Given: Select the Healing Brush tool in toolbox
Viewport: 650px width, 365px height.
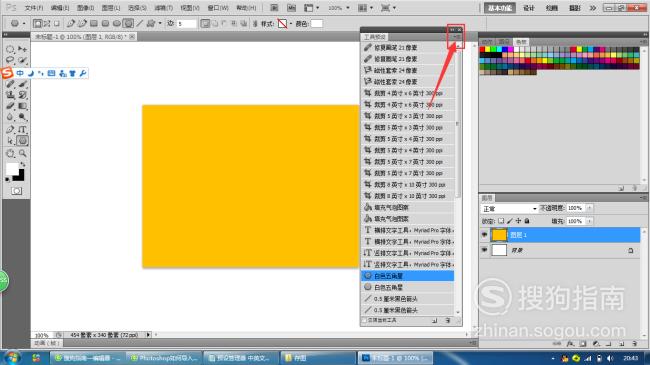Looking at the screenshot, I should click(10, 84).
